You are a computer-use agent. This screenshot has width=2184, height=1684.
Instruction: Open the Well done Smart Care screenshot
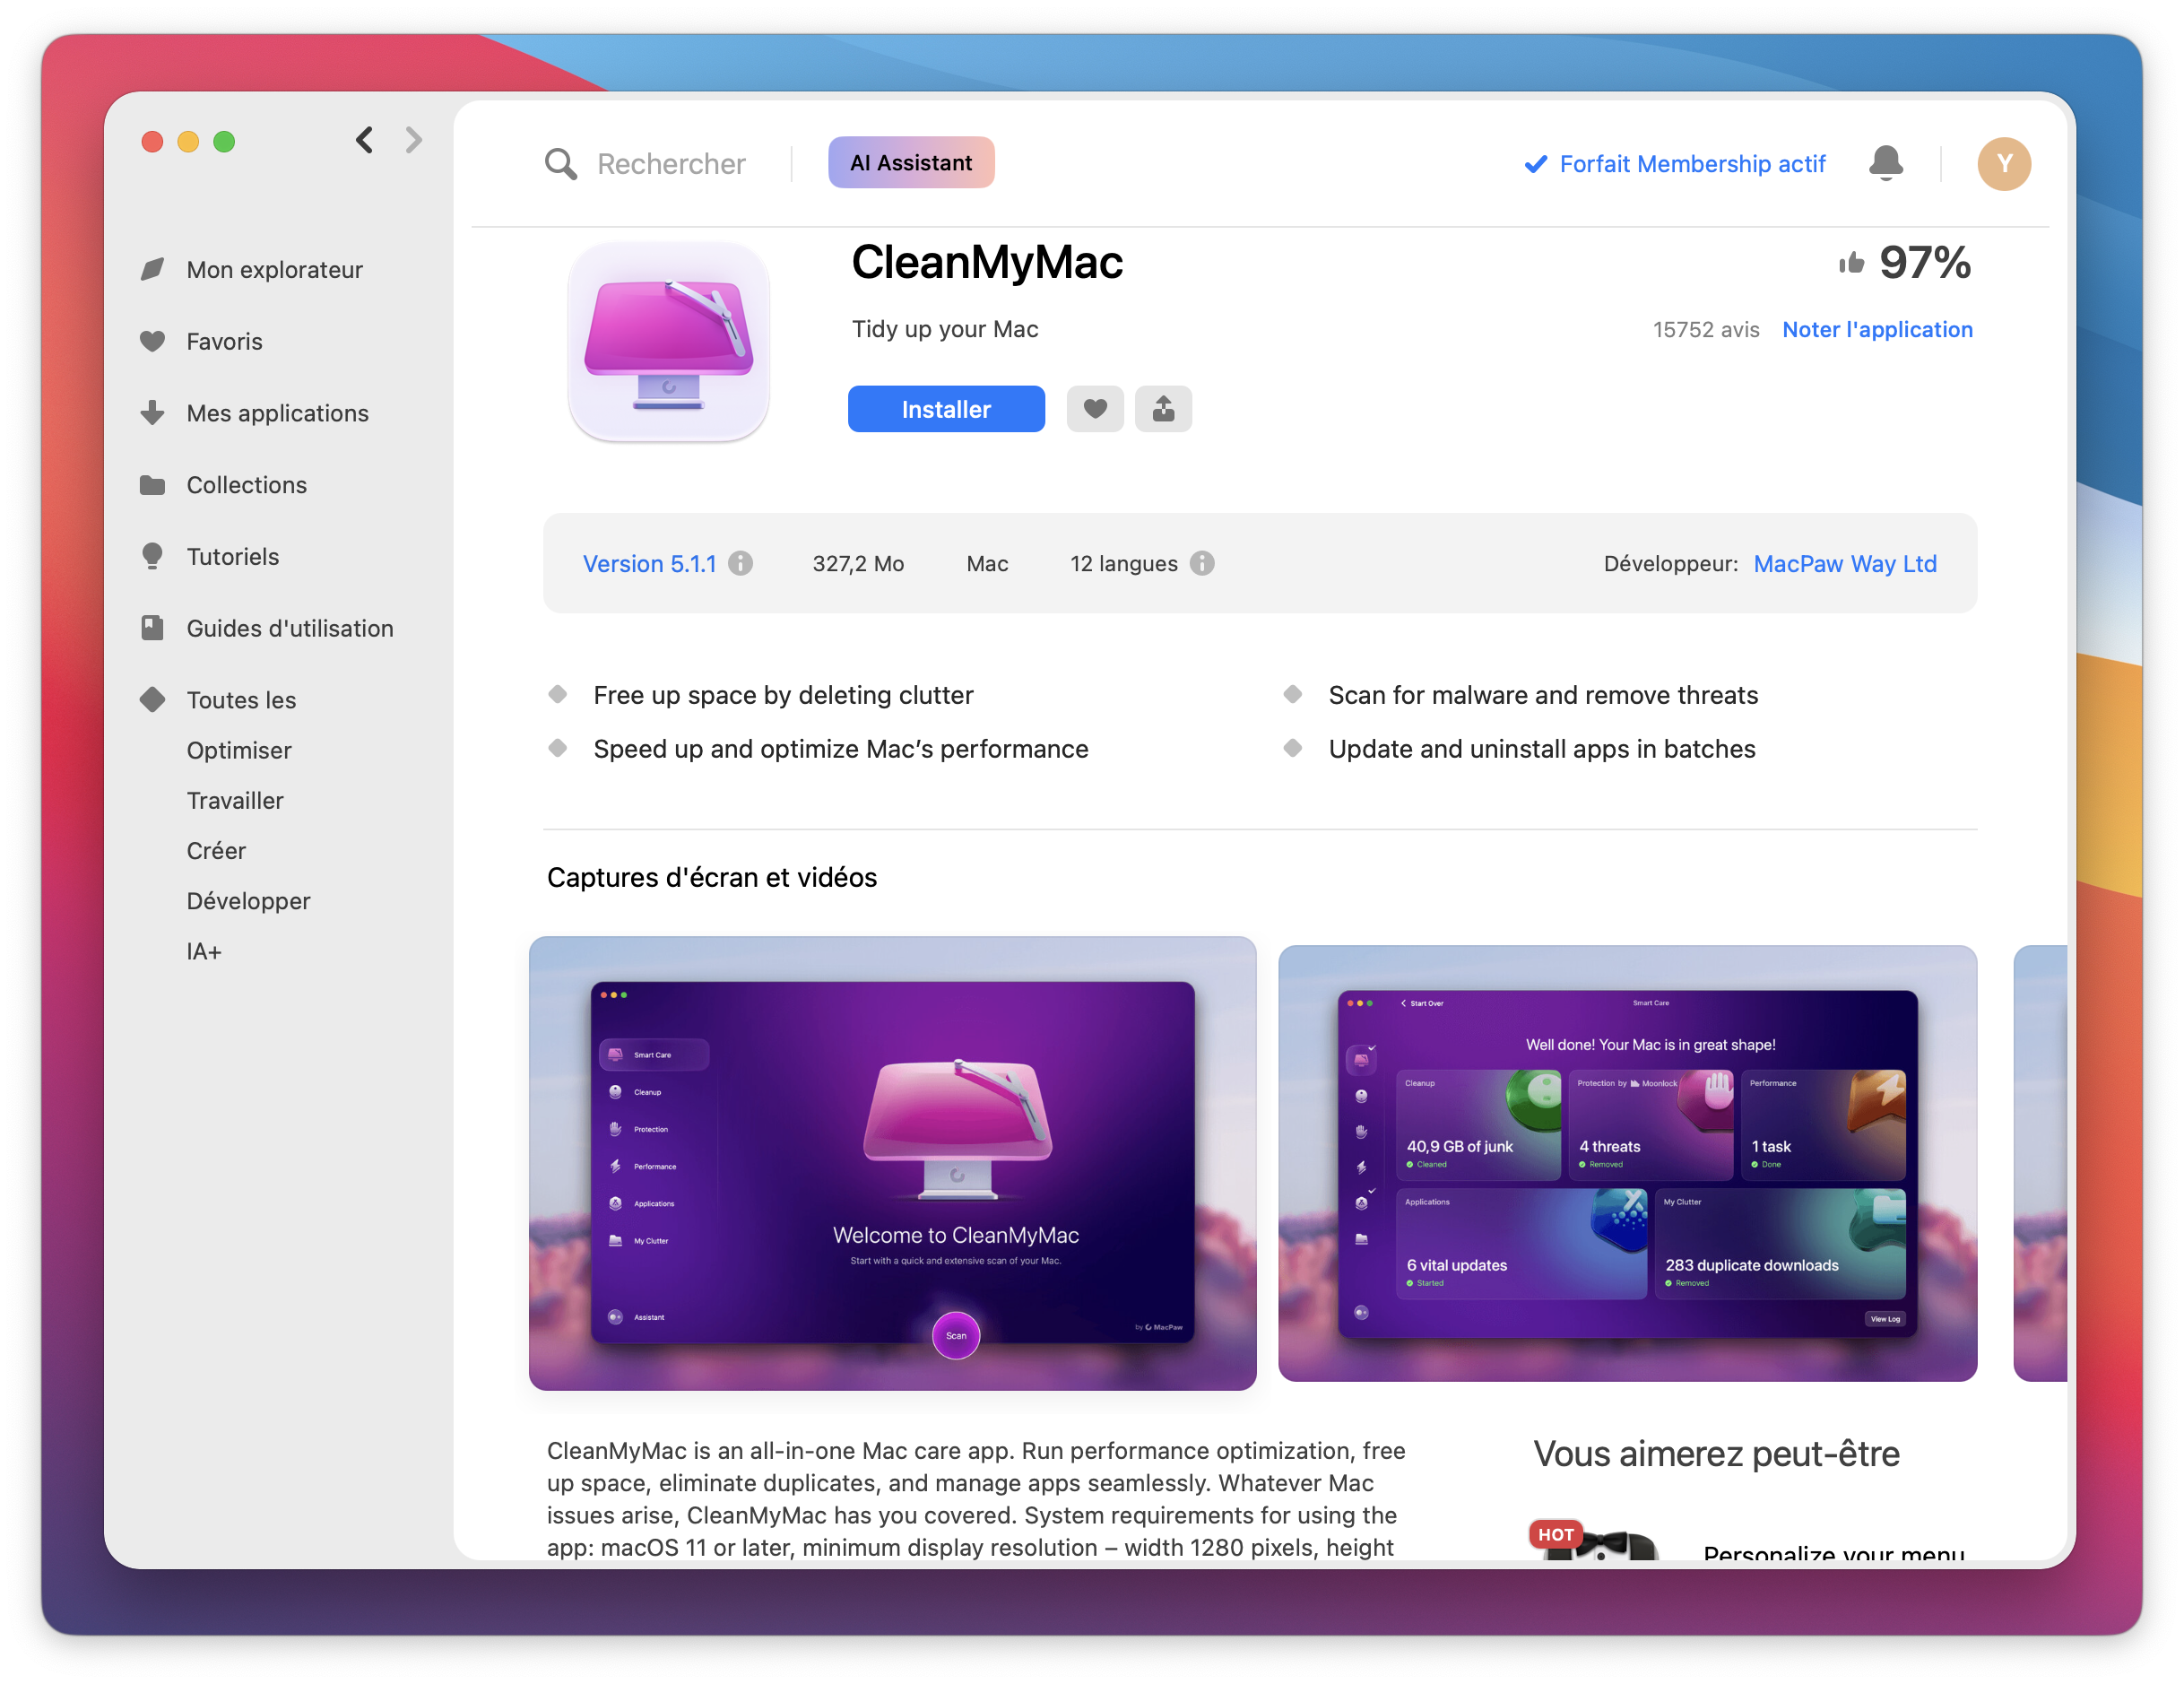[1627, 1163]
